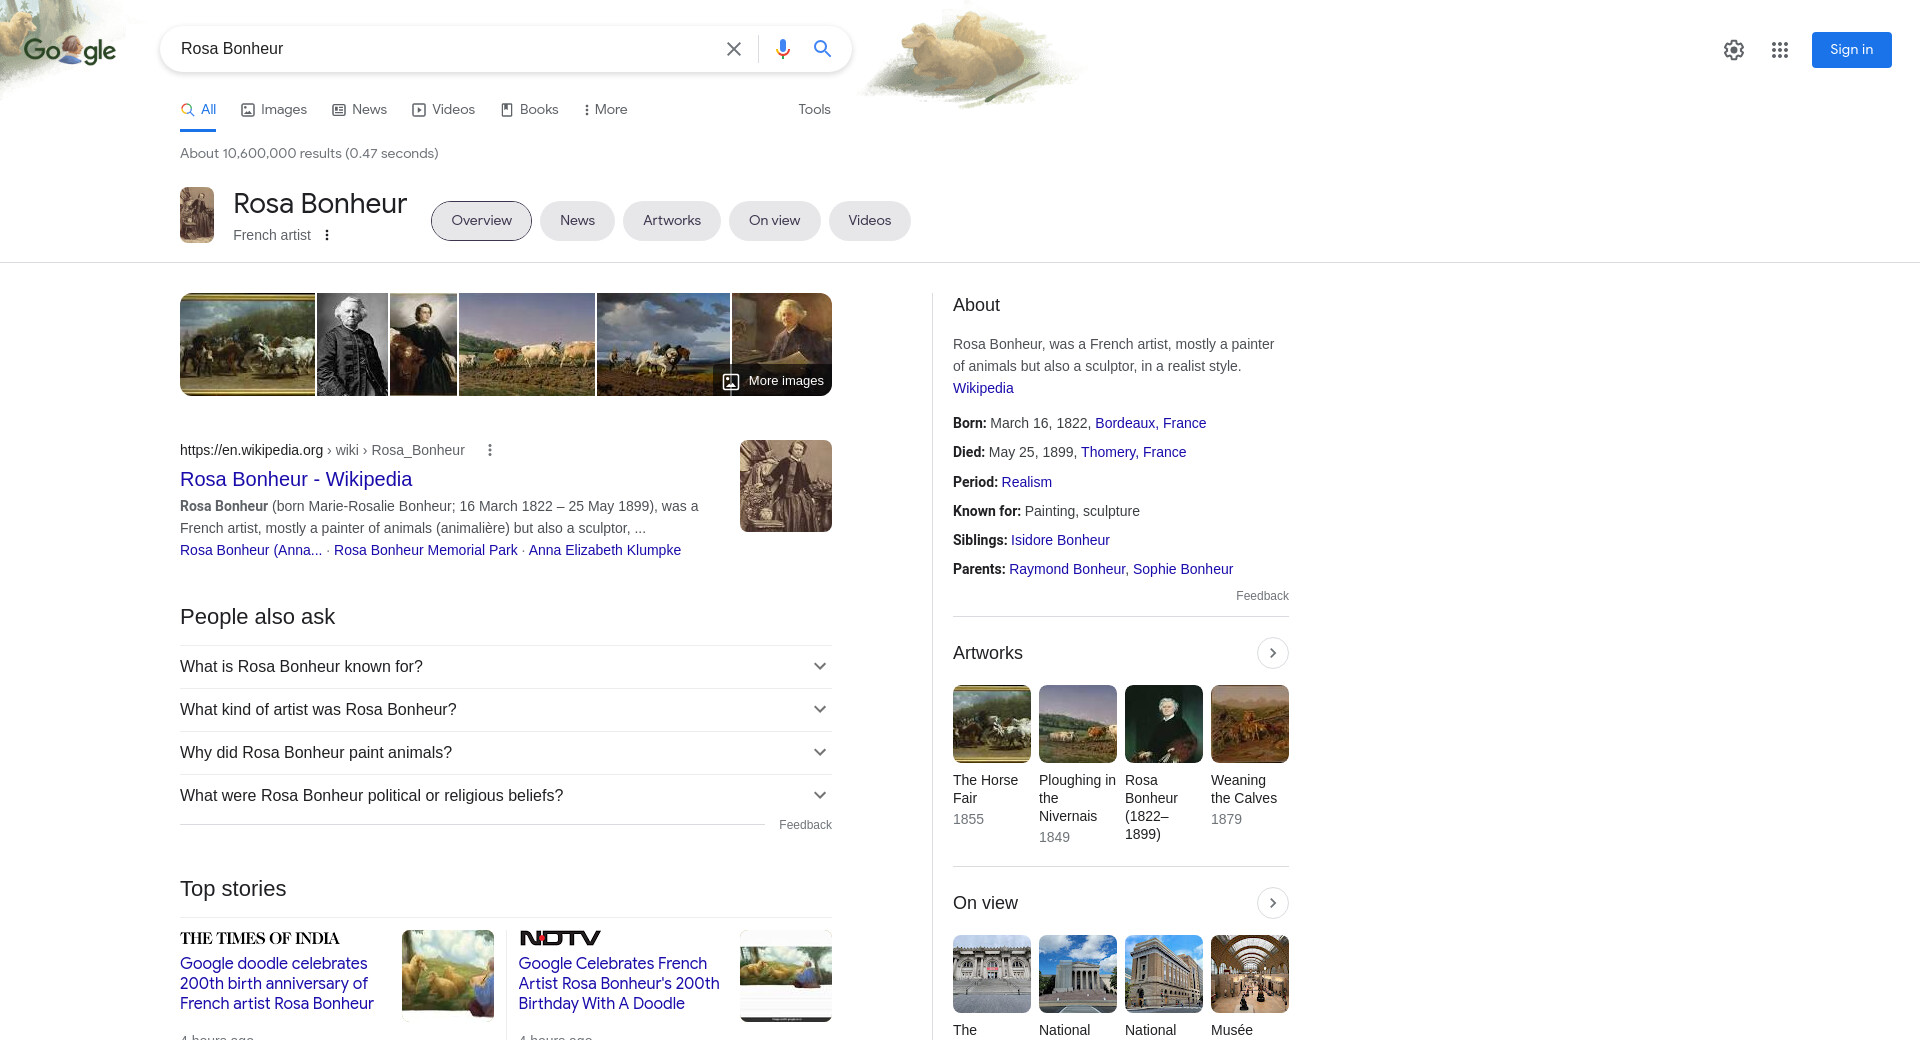Open three-dot menu next to Wikipedia URL
The width and height of the screenshot is (1920, 1040).
click(x=490, y=450)
